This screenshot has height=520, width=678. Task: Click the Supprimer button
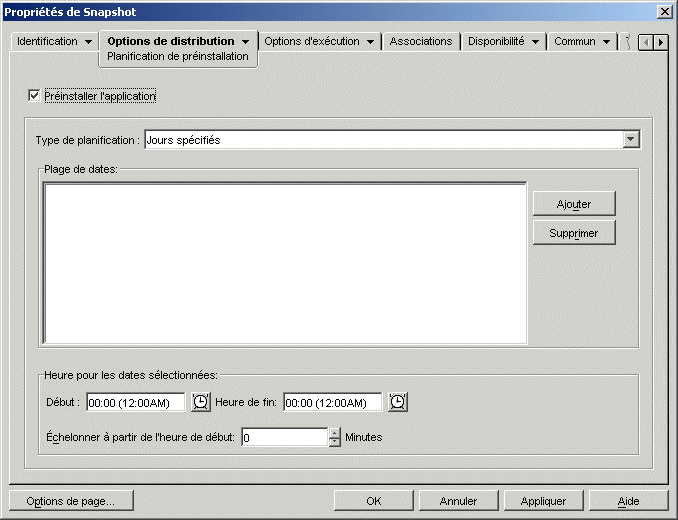(574, 233)
